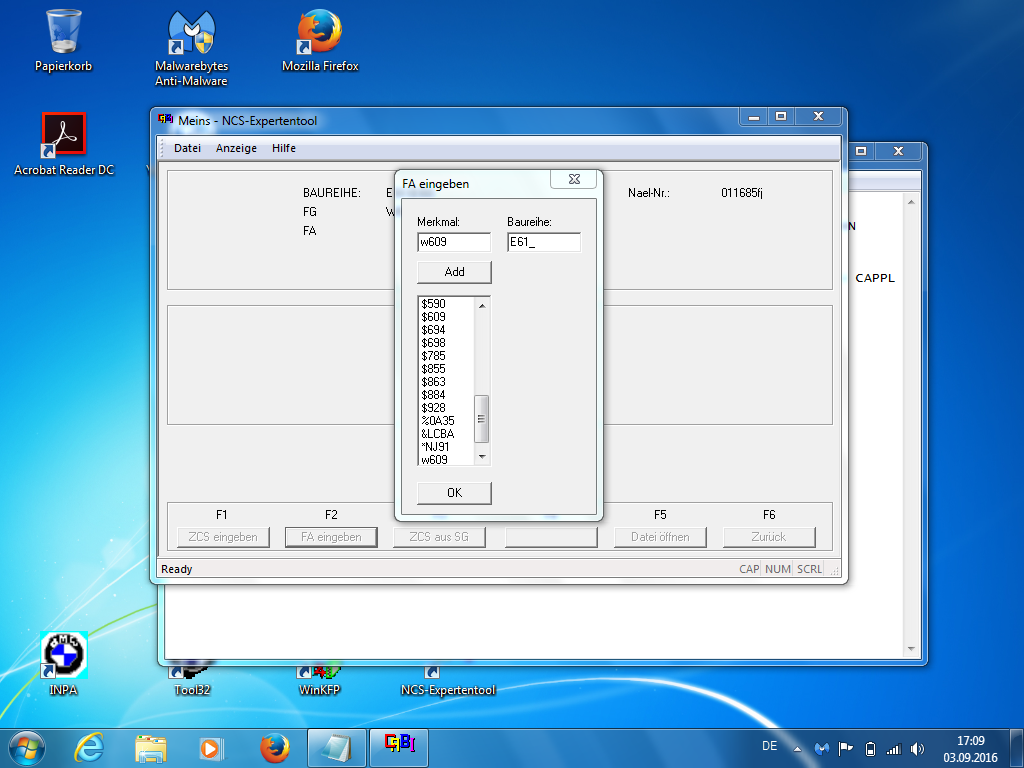Minimize the NCS-Expertentool window
The image size is (1024, 768).
[754, 117]
